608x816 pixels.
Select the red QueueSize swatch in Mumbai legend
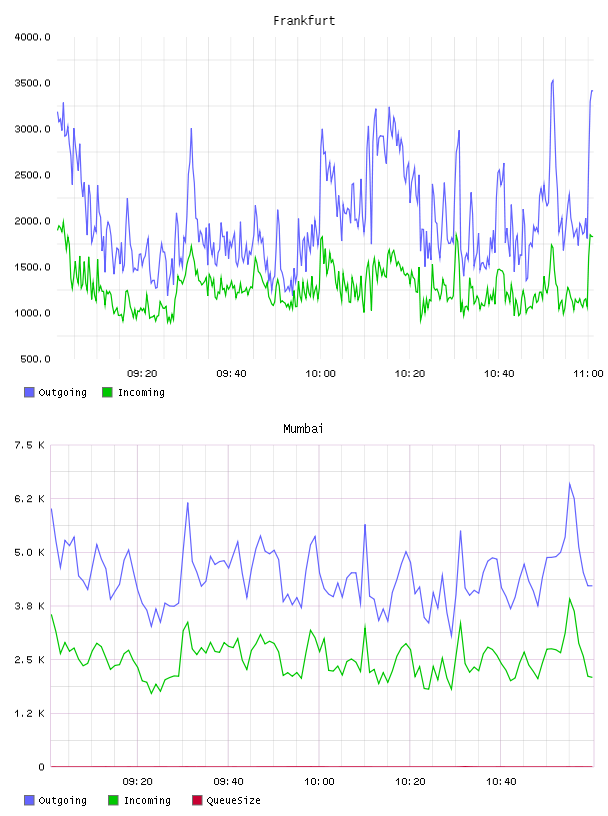click(197, 800)
